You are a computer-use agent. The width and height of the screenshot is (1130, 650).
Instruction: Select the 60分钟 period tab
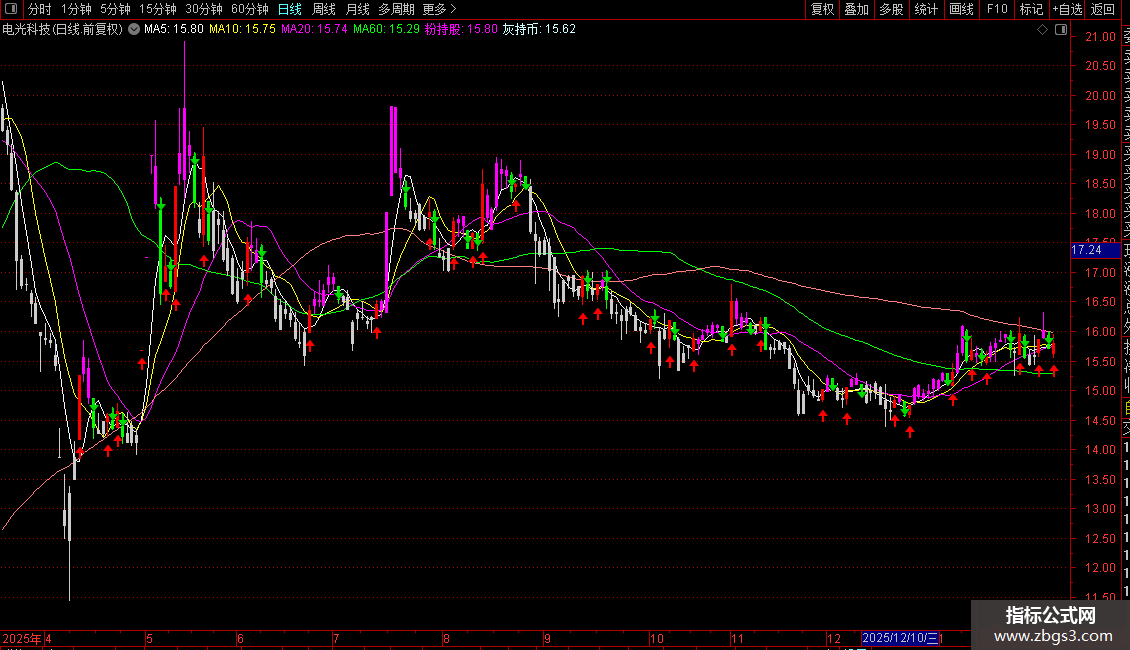pyautogui.click(x=250, y=9)
